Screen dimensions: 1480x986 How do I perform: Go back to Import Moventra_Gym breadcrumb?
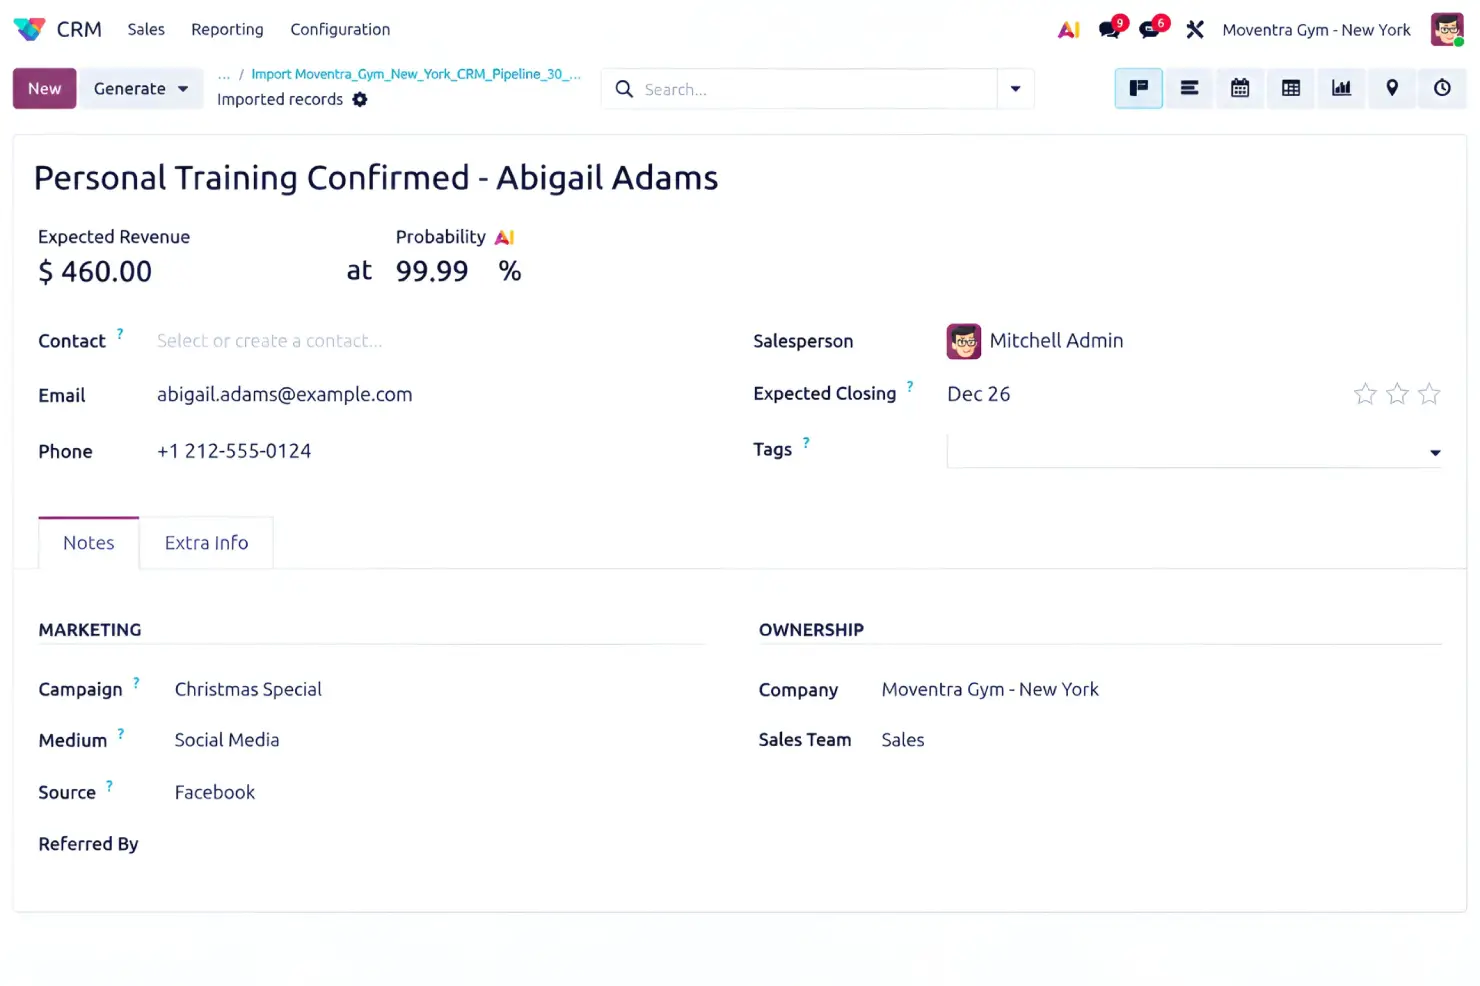[416, 74]
